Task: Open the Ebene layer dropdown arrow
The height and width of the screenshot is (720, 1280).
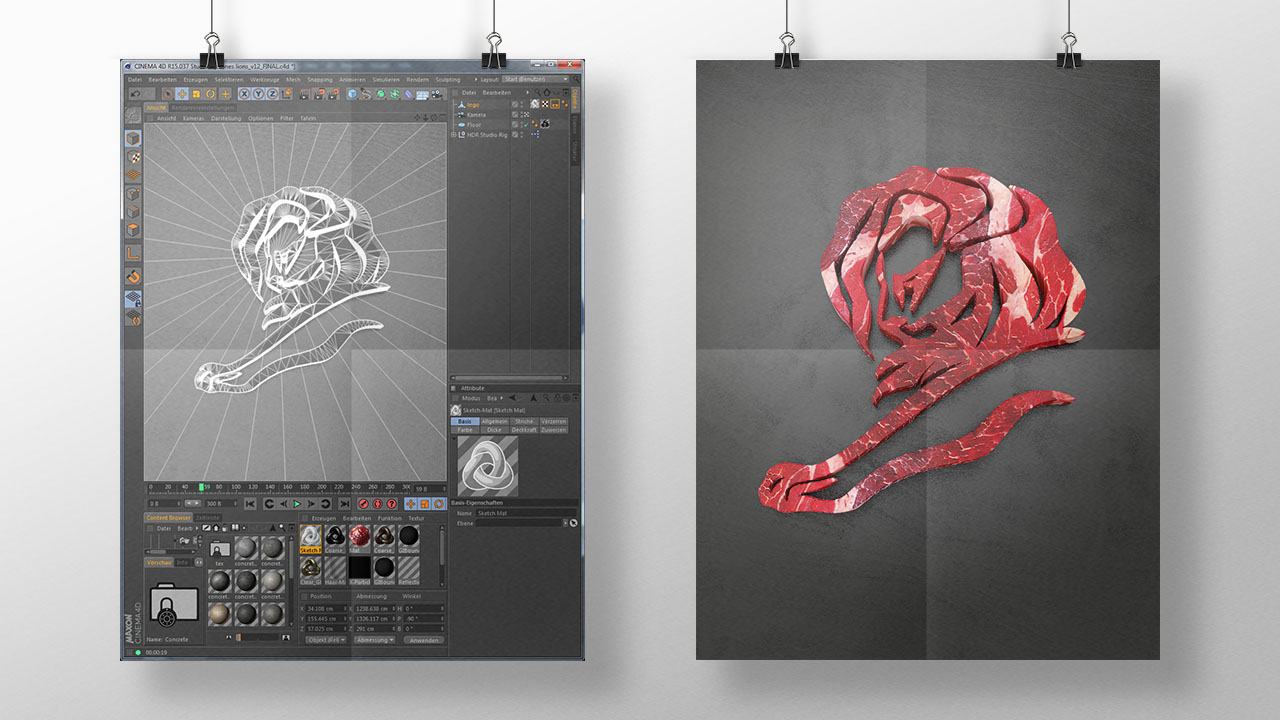Action: (x=565, y=523)
